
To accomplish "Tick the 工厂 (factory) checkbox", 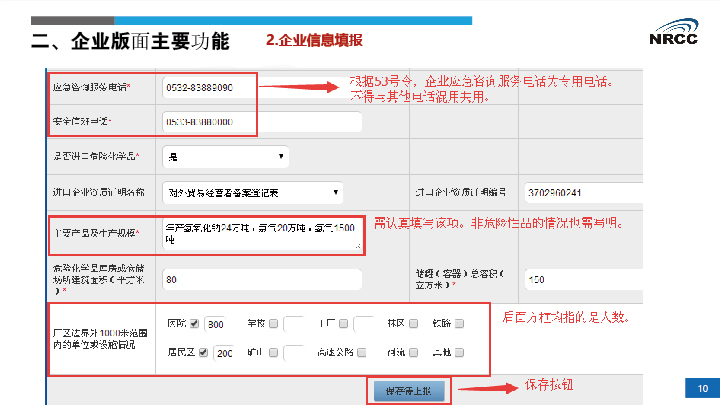I will (343, 324).
